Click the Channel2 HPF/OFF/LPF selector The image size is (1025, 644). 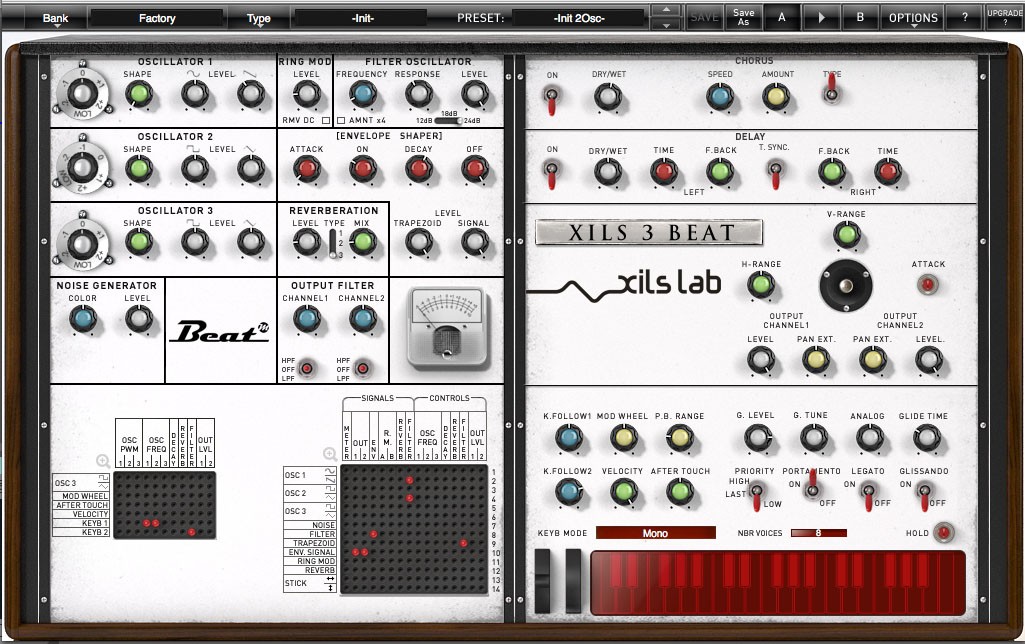point(362,369)
